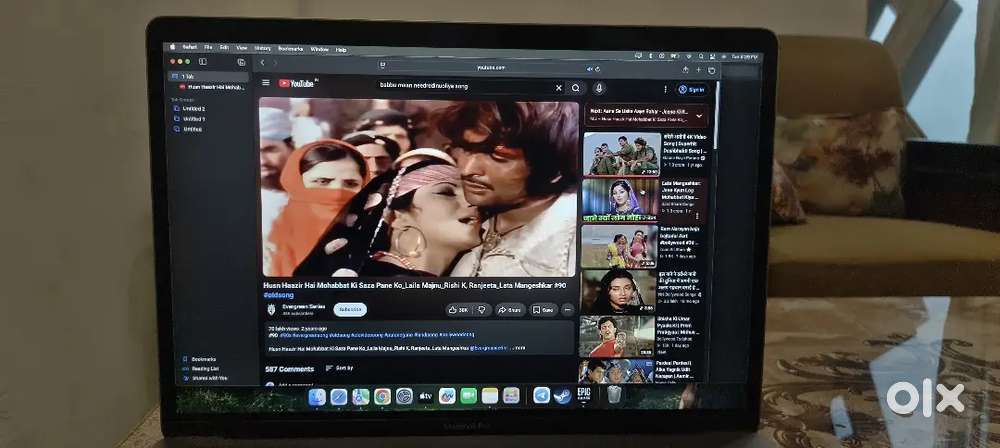
Task: Open Epic Games launcher in Dock
Action: pos(584,394)
